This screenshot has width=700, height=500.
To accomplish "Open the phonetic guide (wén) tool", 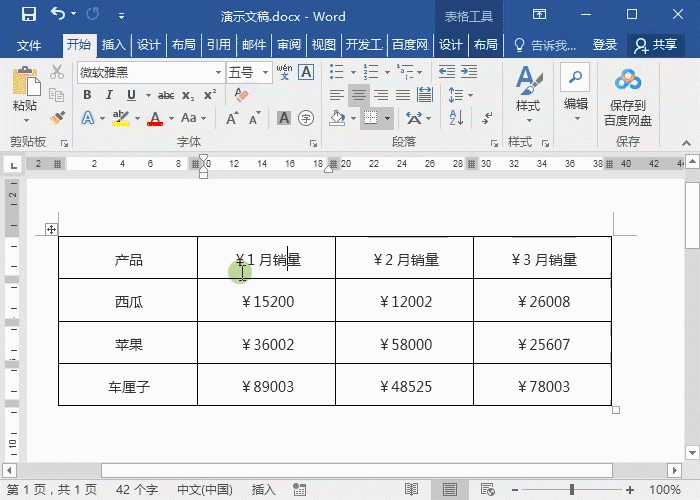I will [x=284, y=72].
